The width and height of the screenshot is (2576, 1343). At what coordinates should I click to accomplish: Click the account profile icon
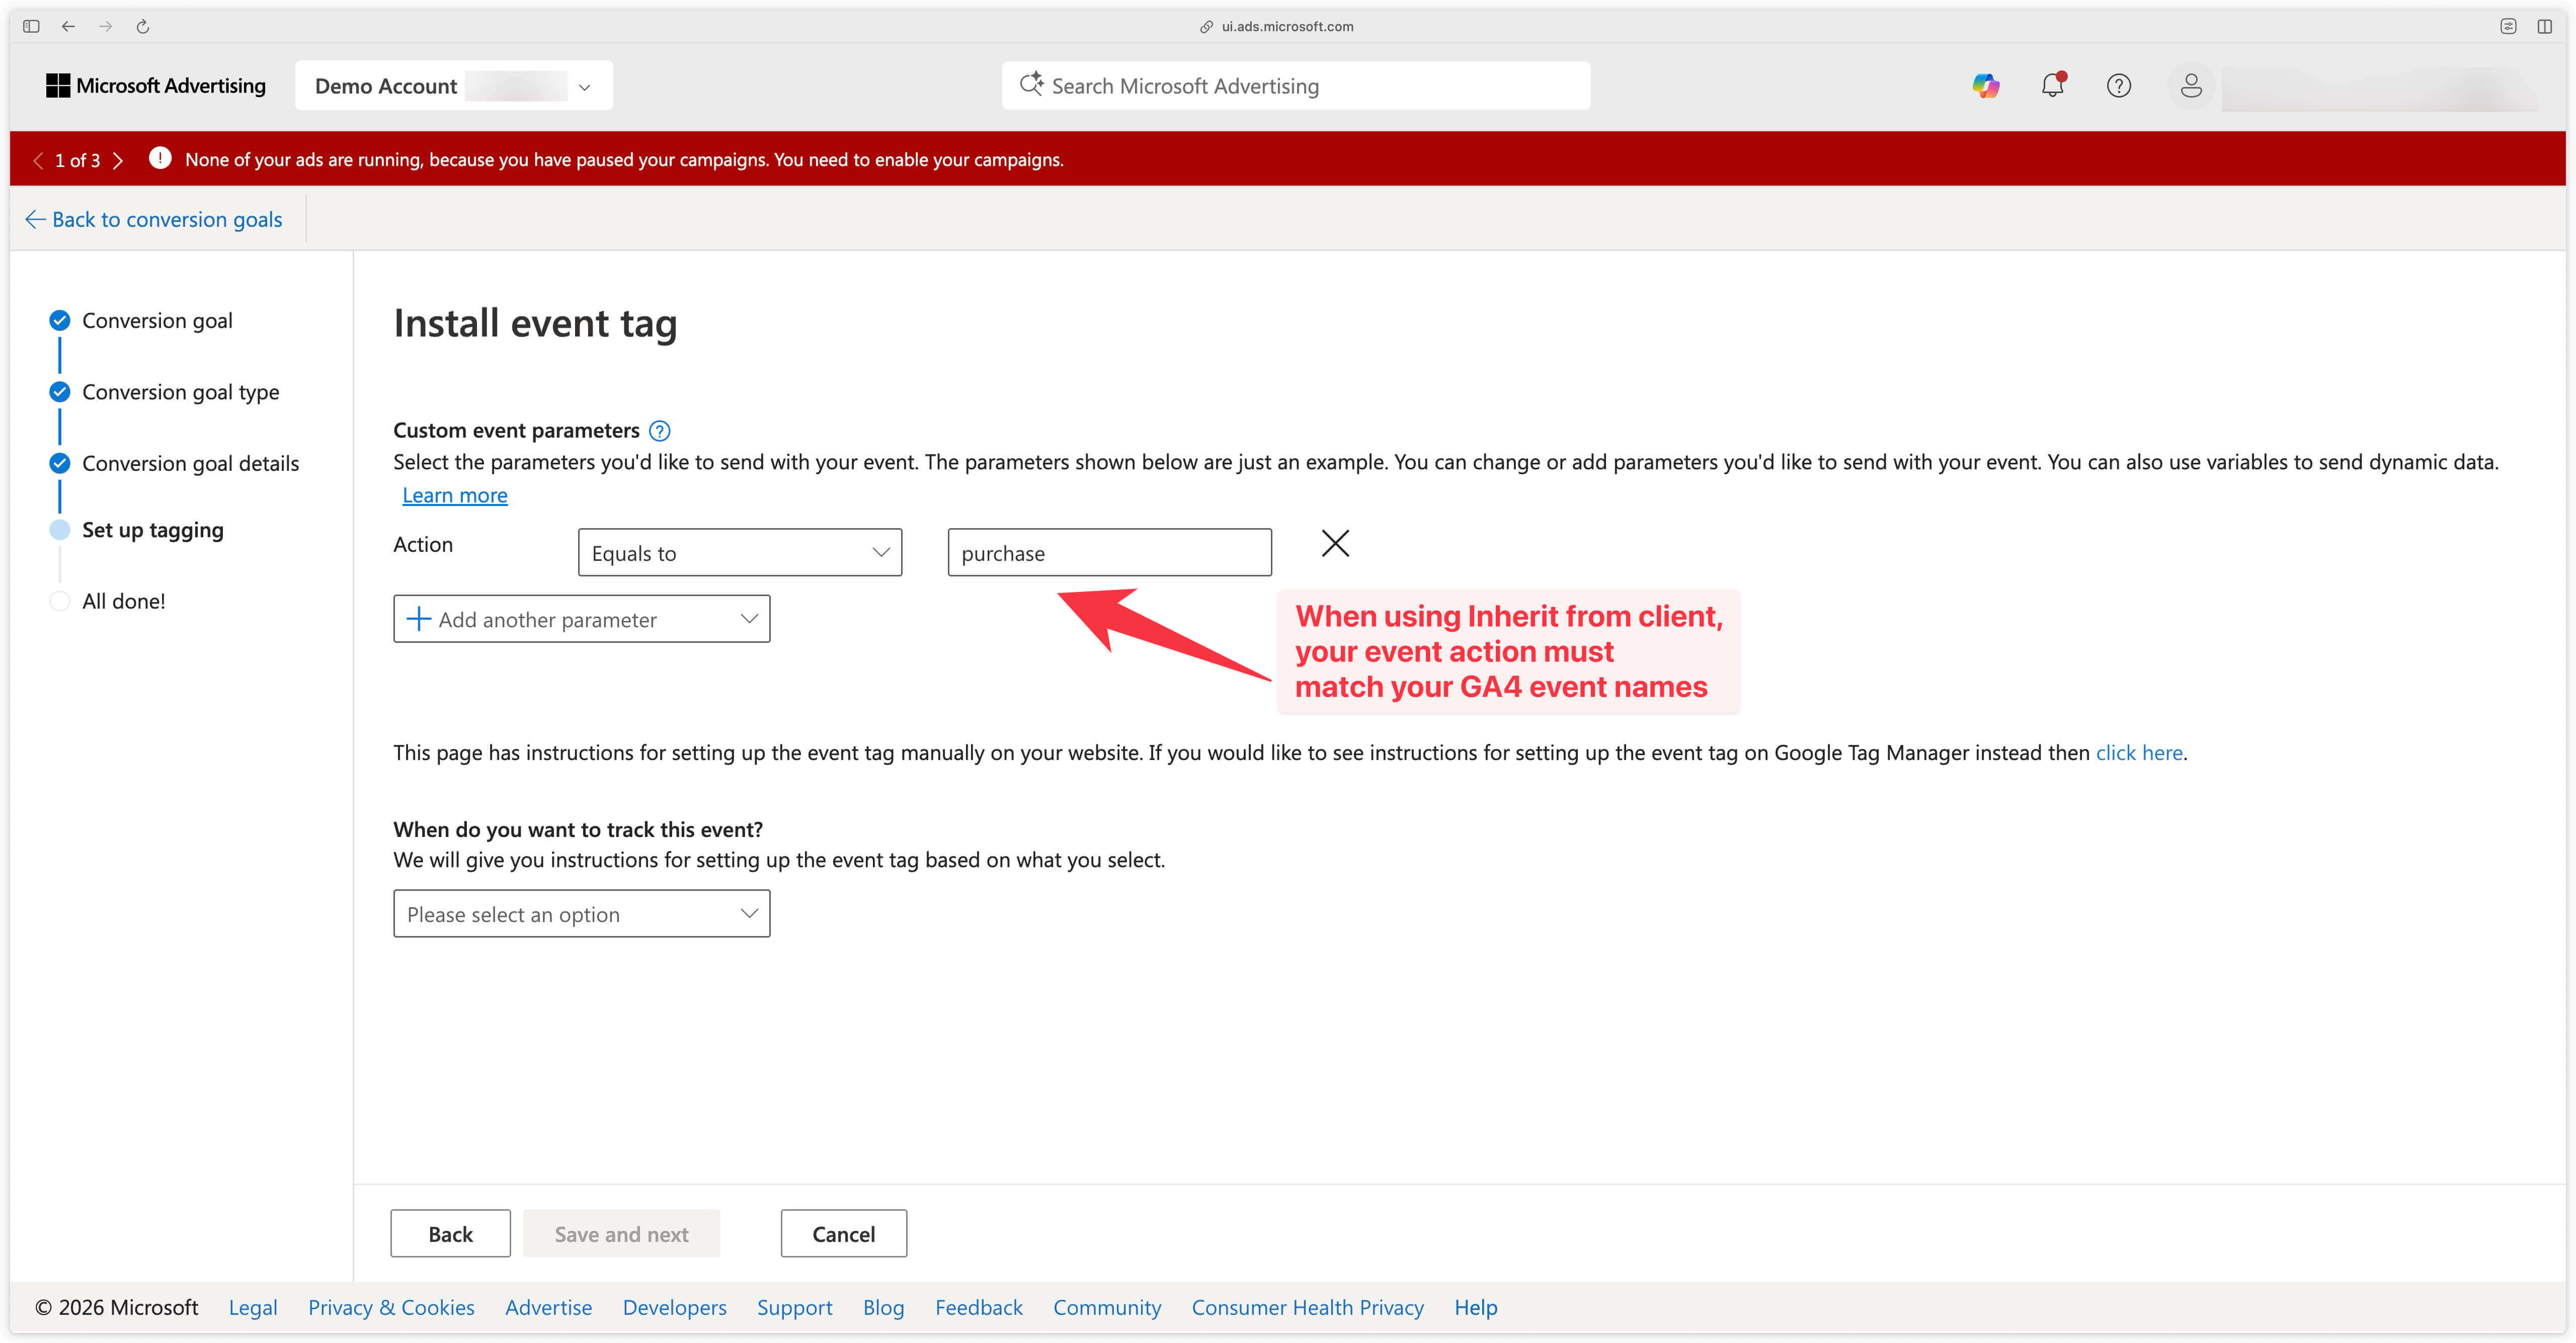(2190, 85)
